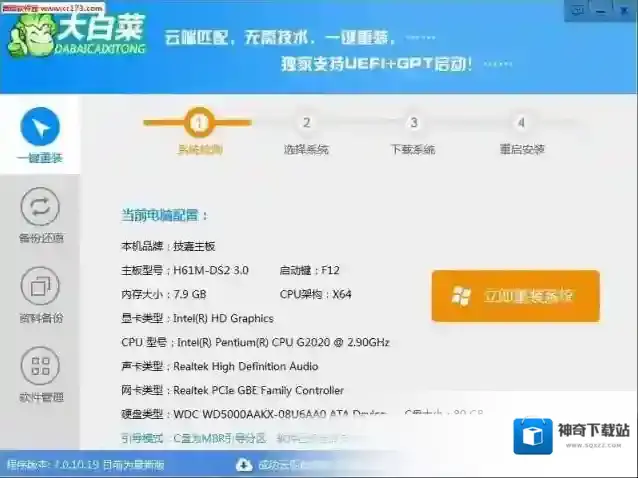Click the 主板型号 H61M-DS2 3.0 entry
Screen dimensions: 638x478
coord(185,270)
